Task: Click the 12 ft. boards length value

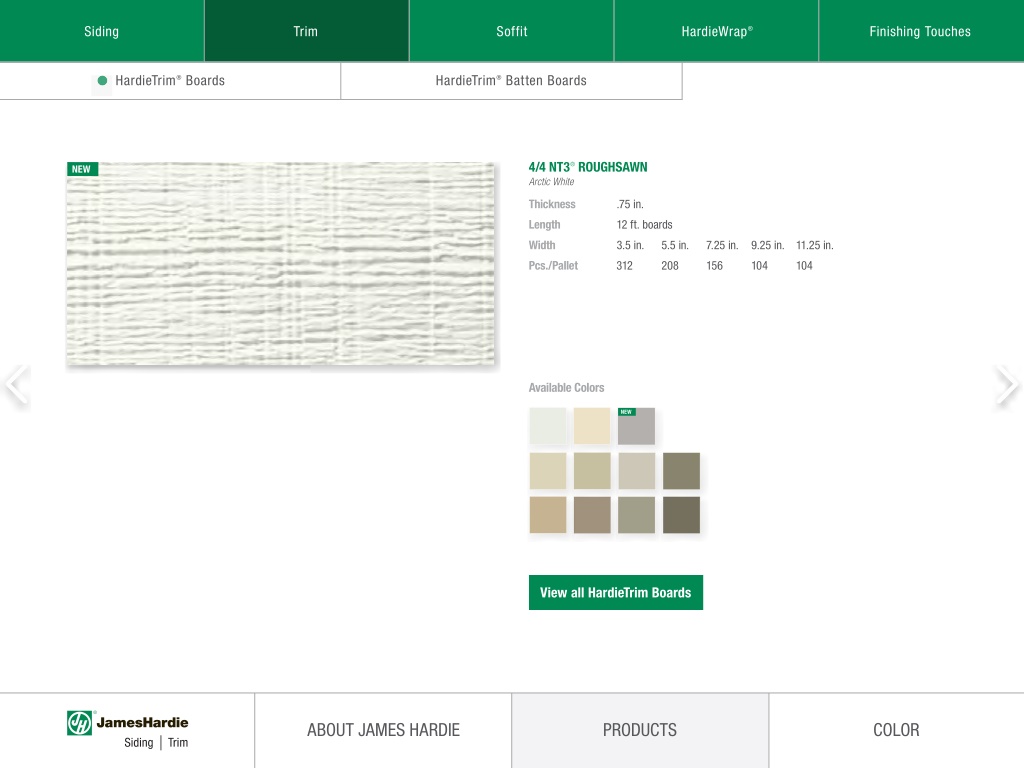Action: tap(644, 225)
